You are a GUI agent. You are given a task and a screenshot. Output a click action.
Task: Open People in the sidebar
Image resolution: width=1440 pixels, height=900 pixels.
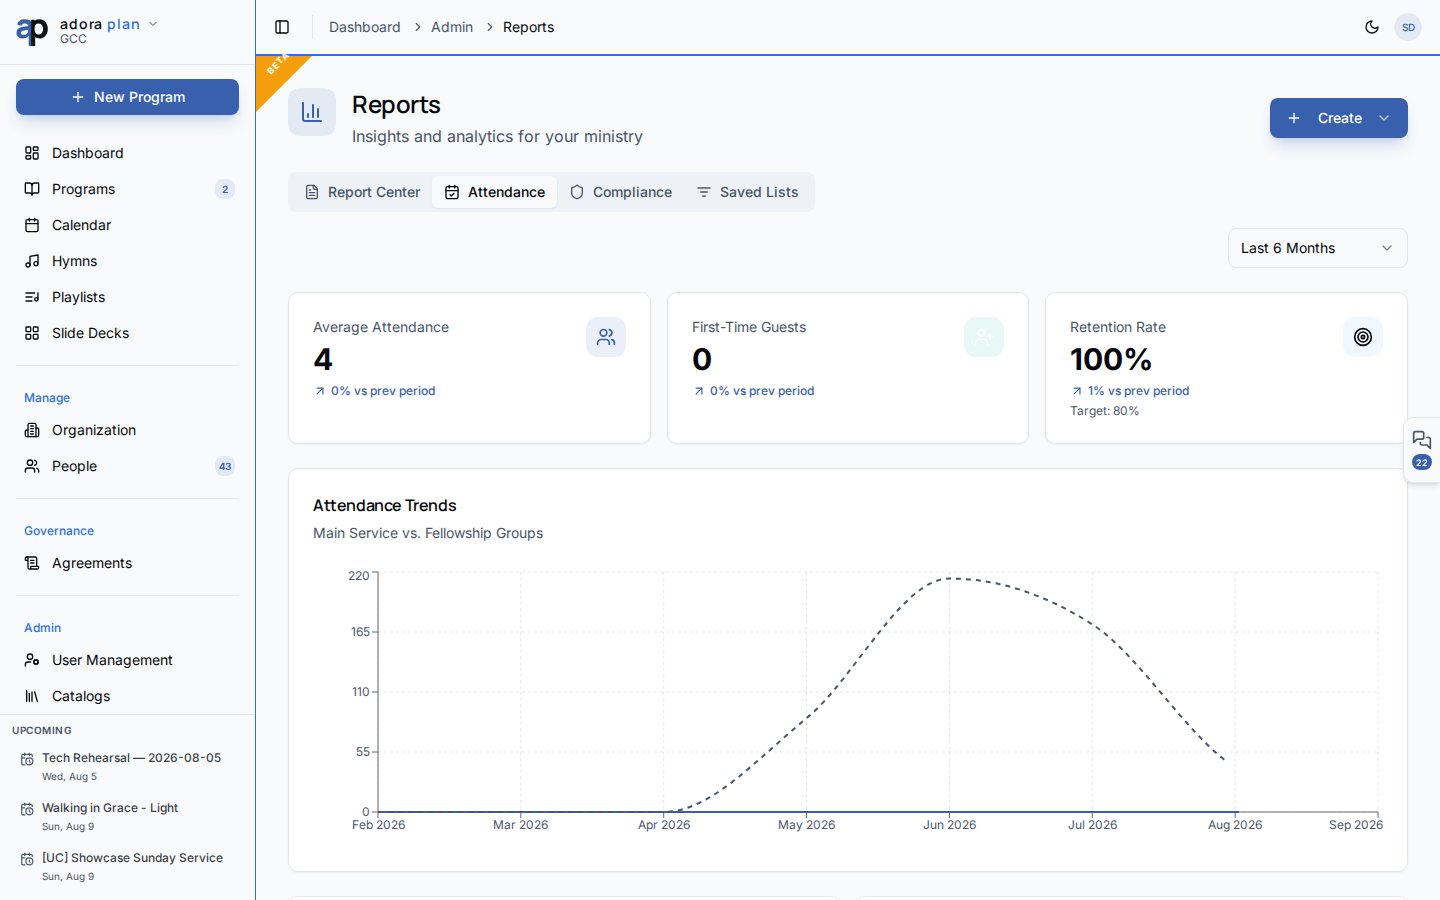[x=127, y=466]
